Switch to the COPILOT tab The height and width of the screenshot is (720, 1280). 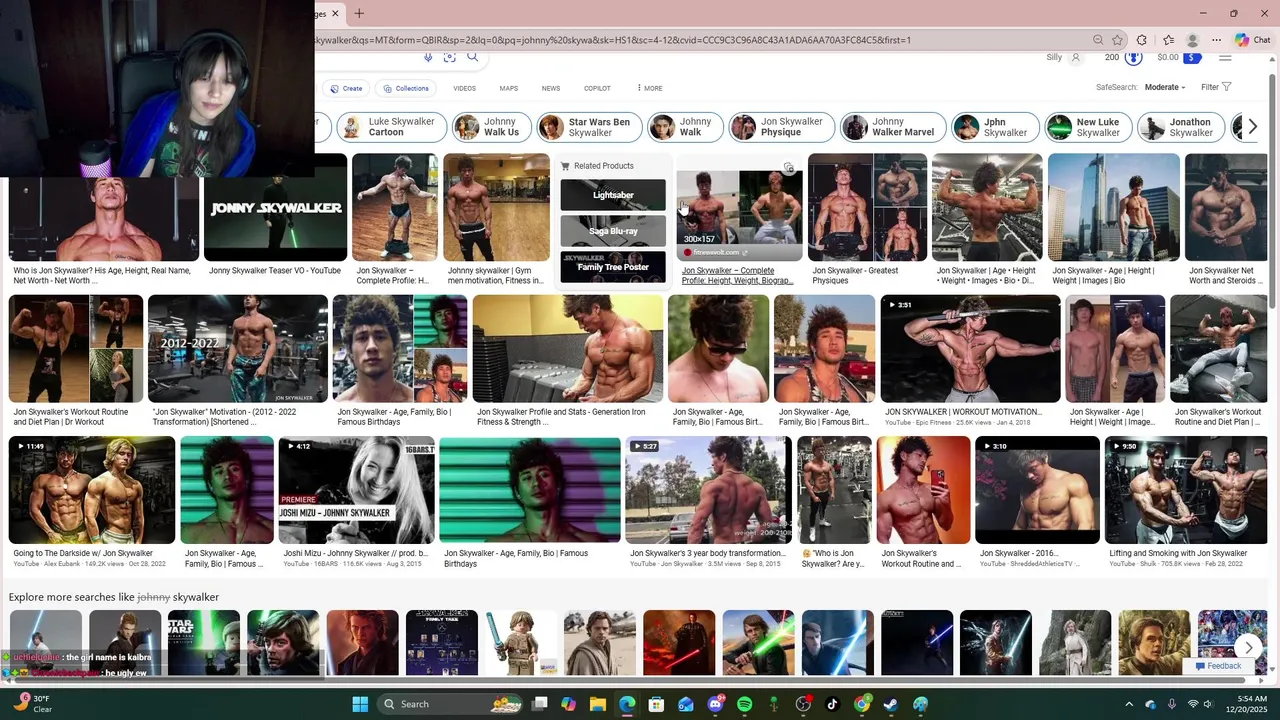(x=597, y=88)
